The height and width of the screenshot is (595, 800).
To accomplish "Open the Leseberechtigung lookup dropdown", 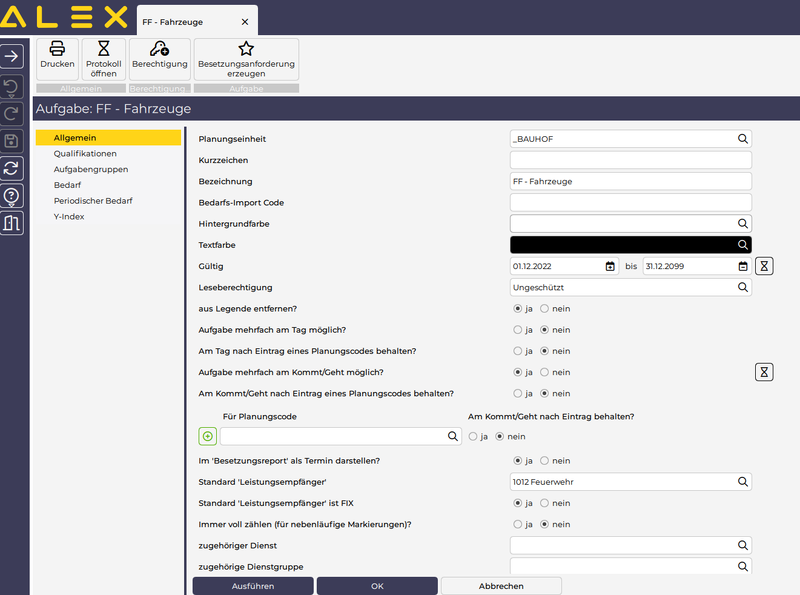I will (x=743, y=287).
